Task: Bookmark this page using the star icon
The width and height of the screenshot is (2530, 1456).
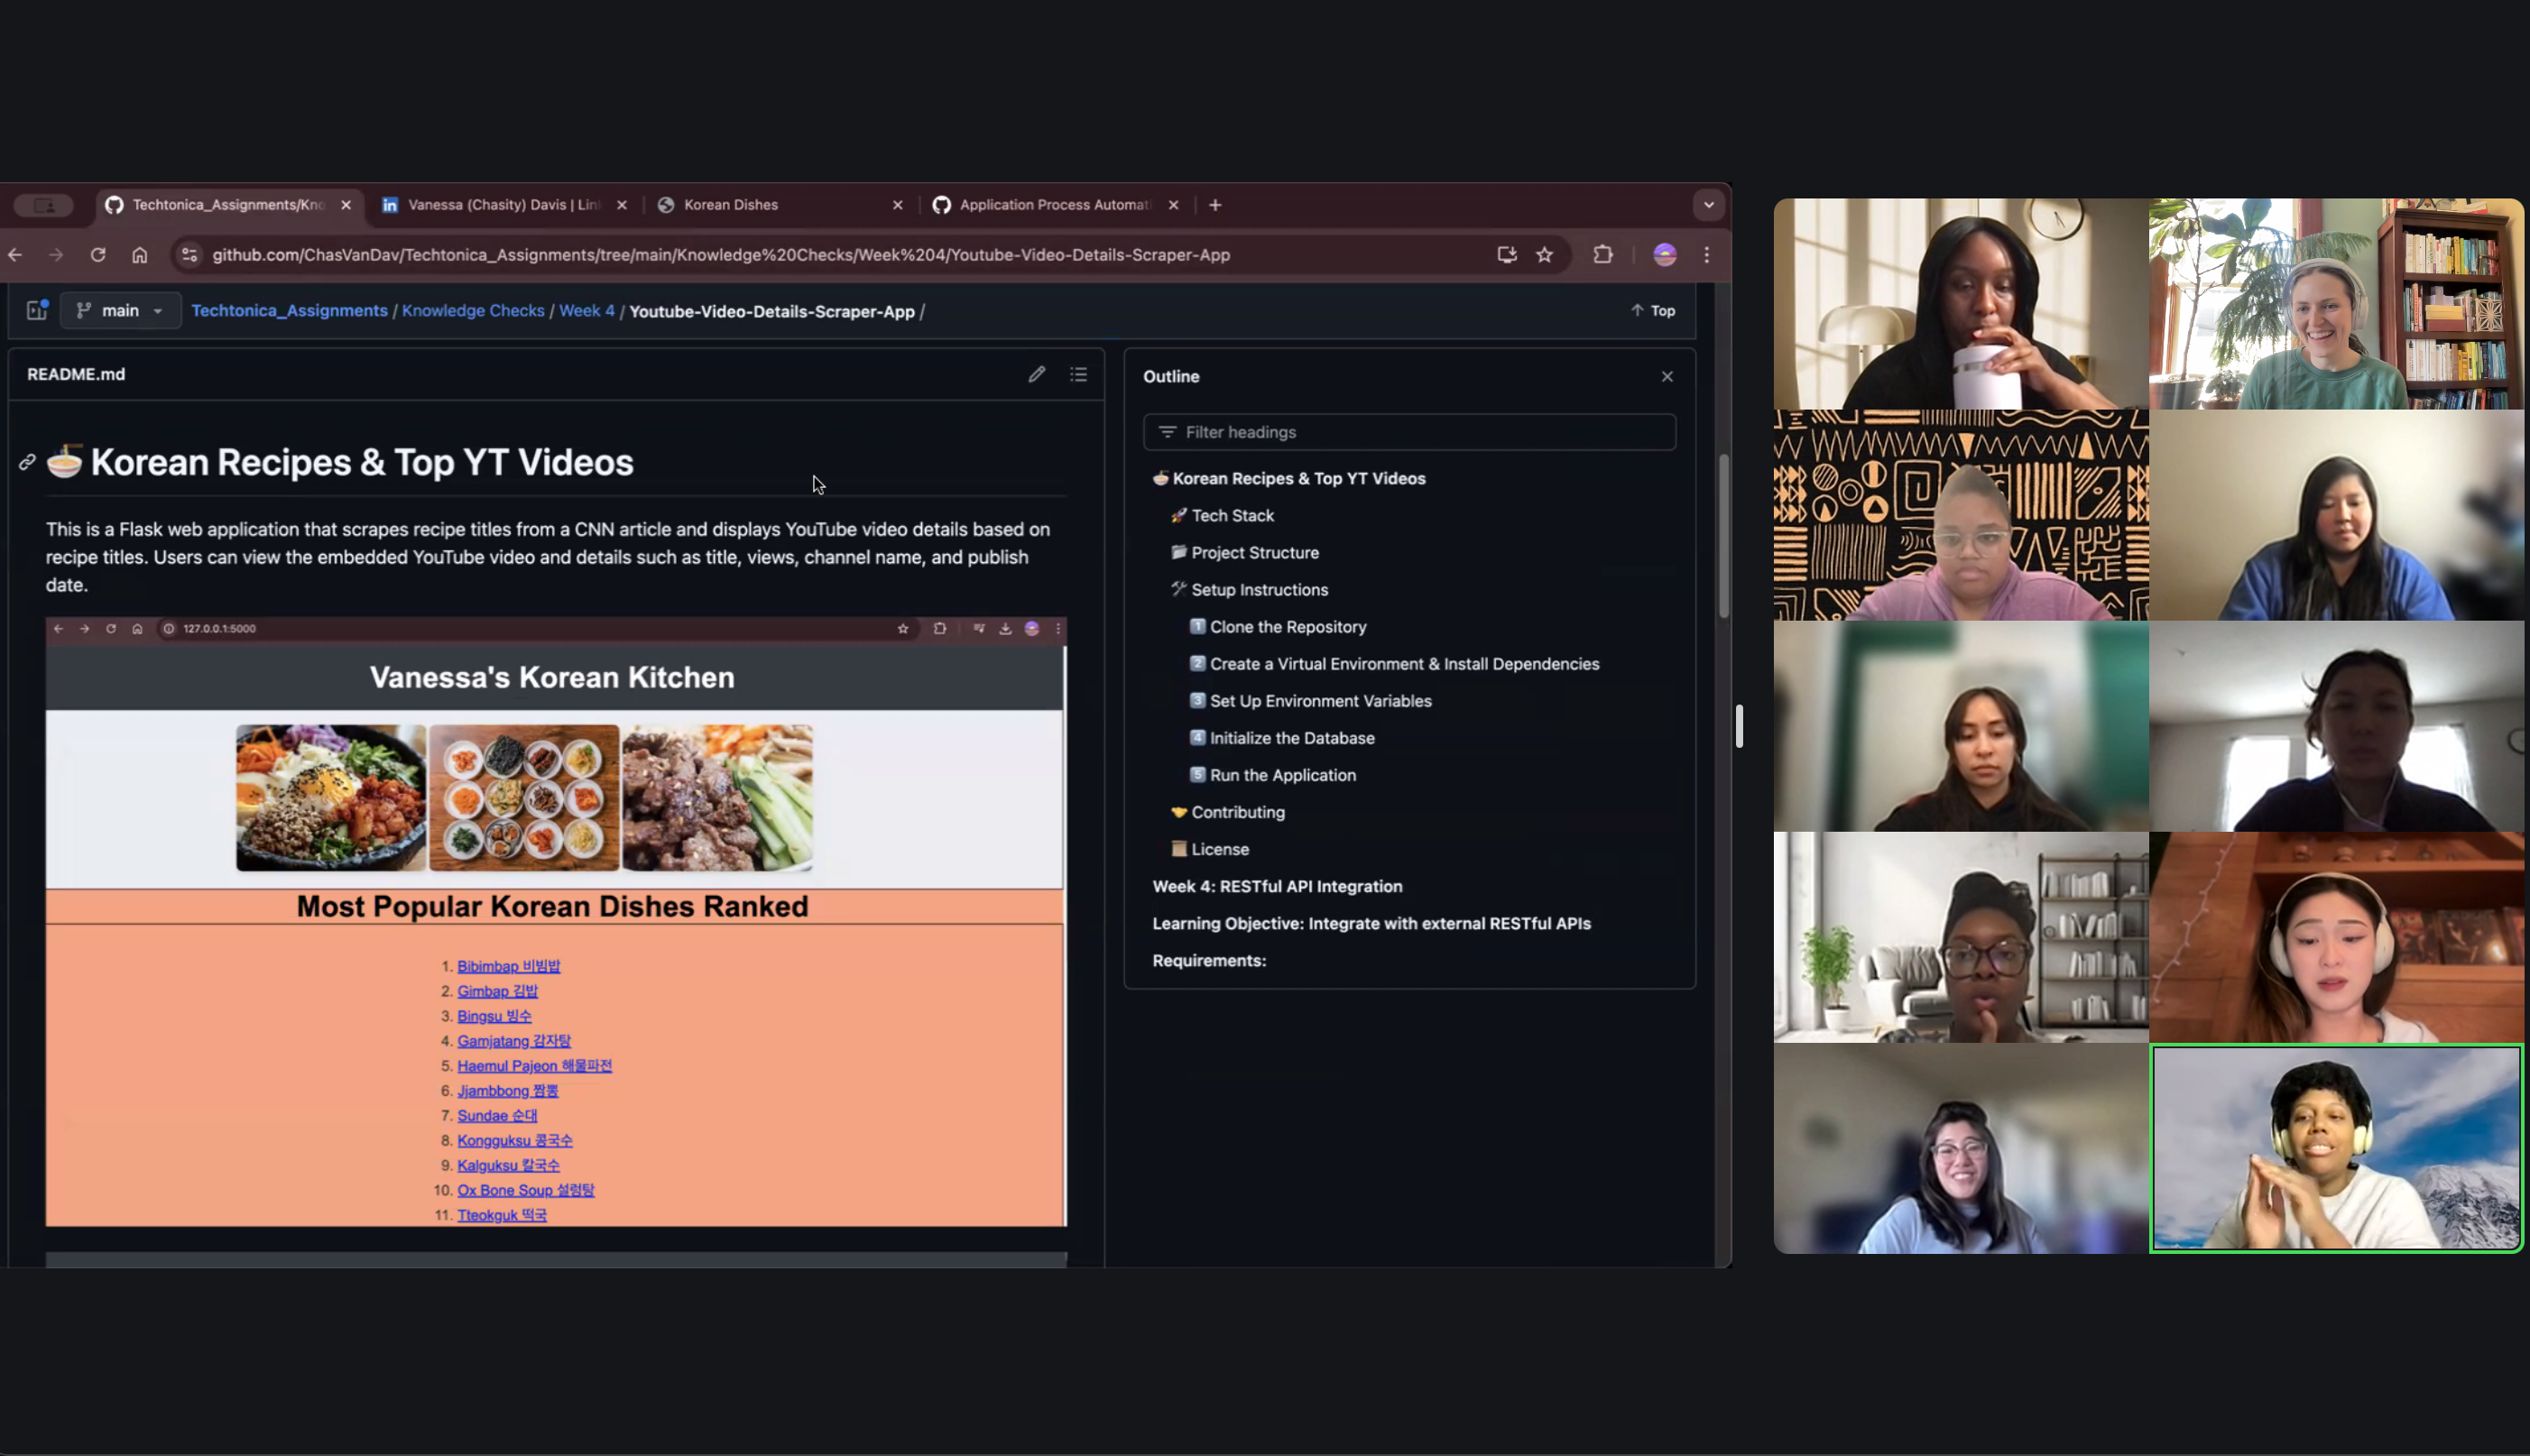Action: point(1545,255)
